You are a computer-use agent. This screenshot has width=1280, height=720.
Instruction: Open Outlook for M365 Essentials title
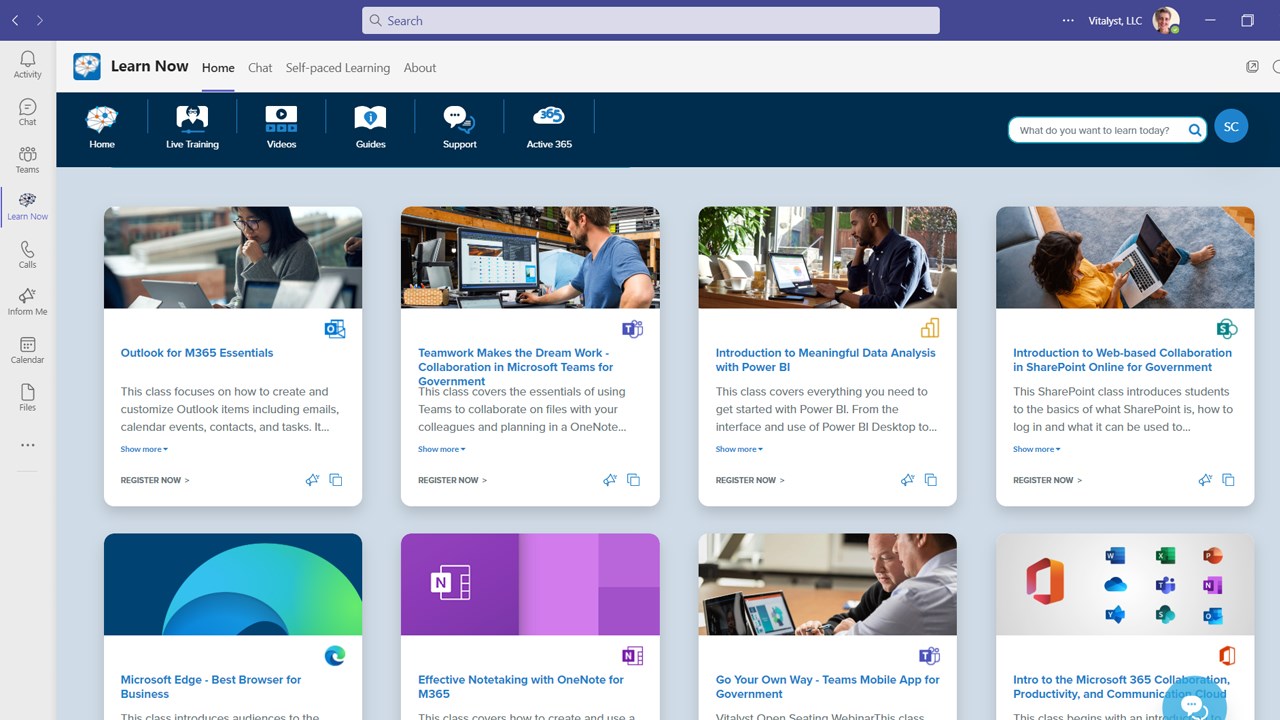point(197,353)
